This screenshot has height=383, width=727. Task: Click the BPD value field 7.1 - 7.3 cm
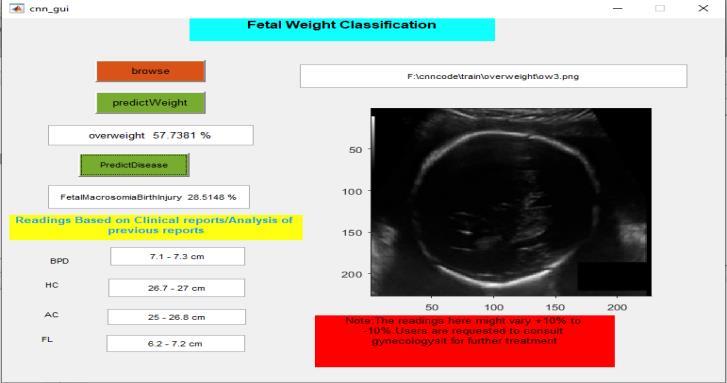[178, 256]
